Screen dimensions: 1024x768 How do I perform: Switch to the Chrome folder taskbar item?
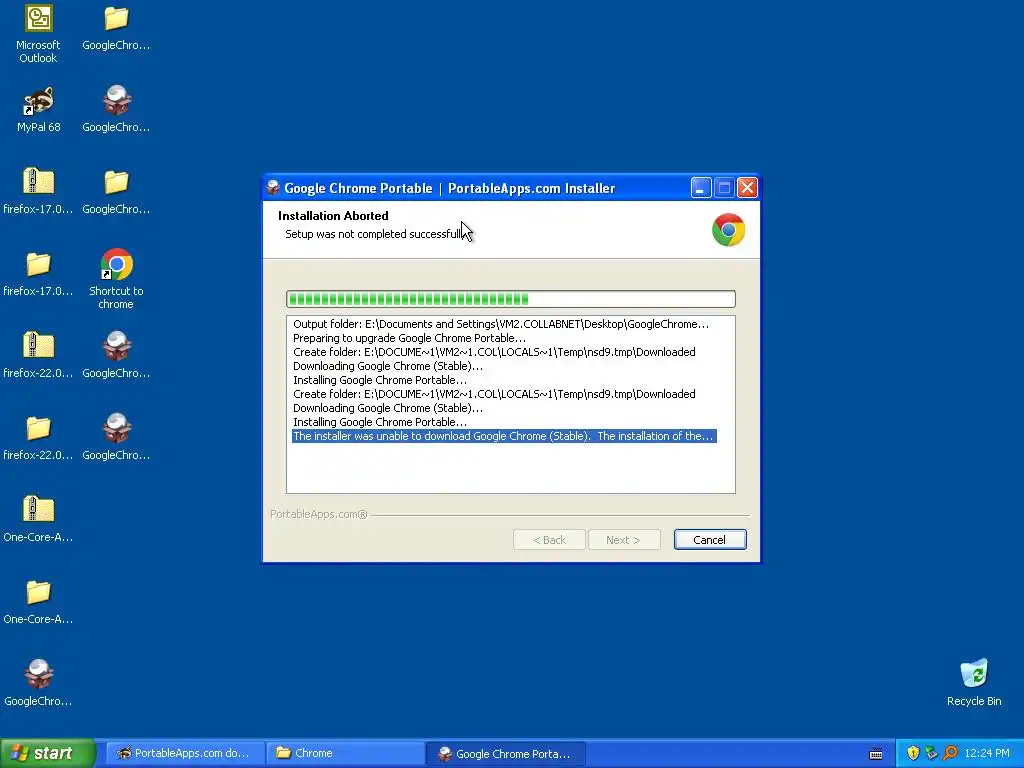(x=345, y=753)
